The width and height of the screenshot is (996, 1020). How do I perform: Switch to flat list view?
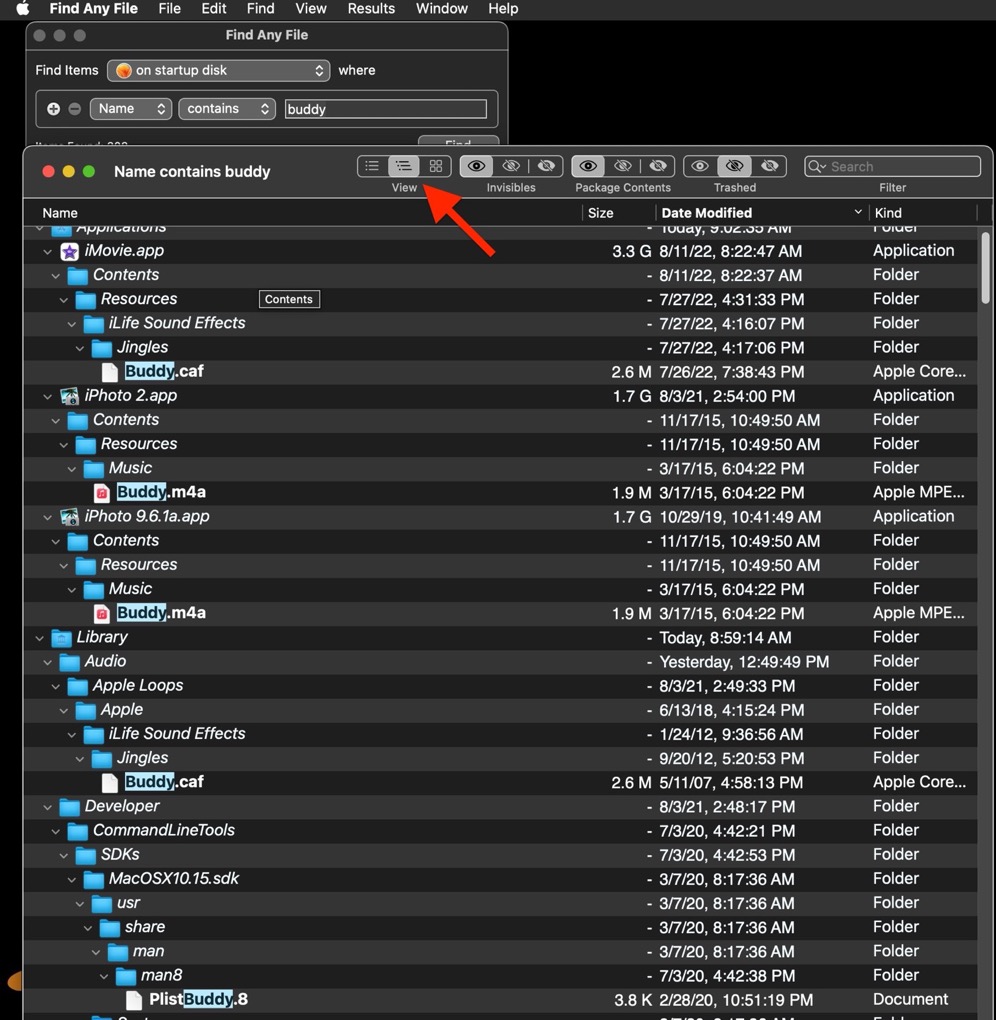(x=372, y=166)
